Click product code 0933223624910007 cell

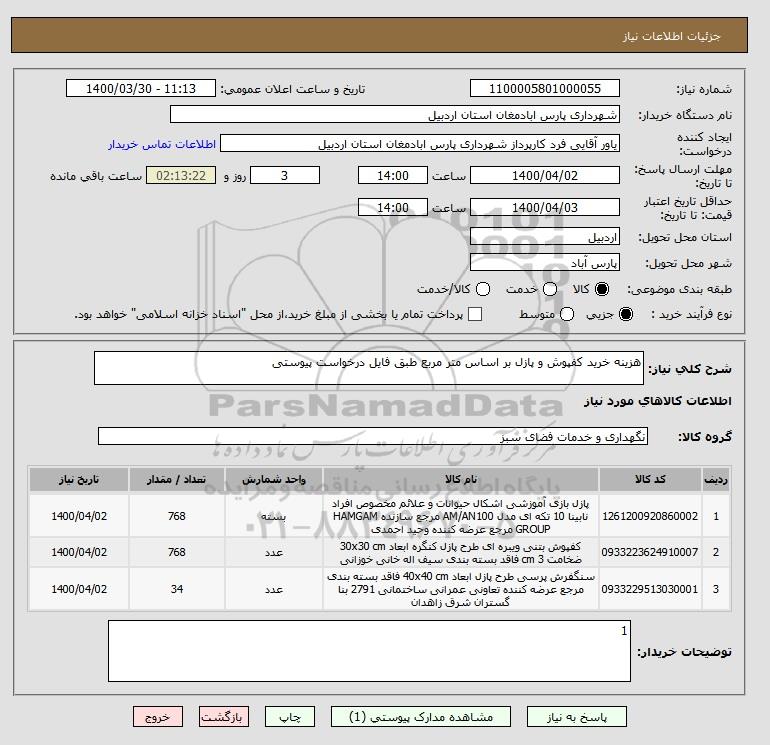tap(650, 552)
